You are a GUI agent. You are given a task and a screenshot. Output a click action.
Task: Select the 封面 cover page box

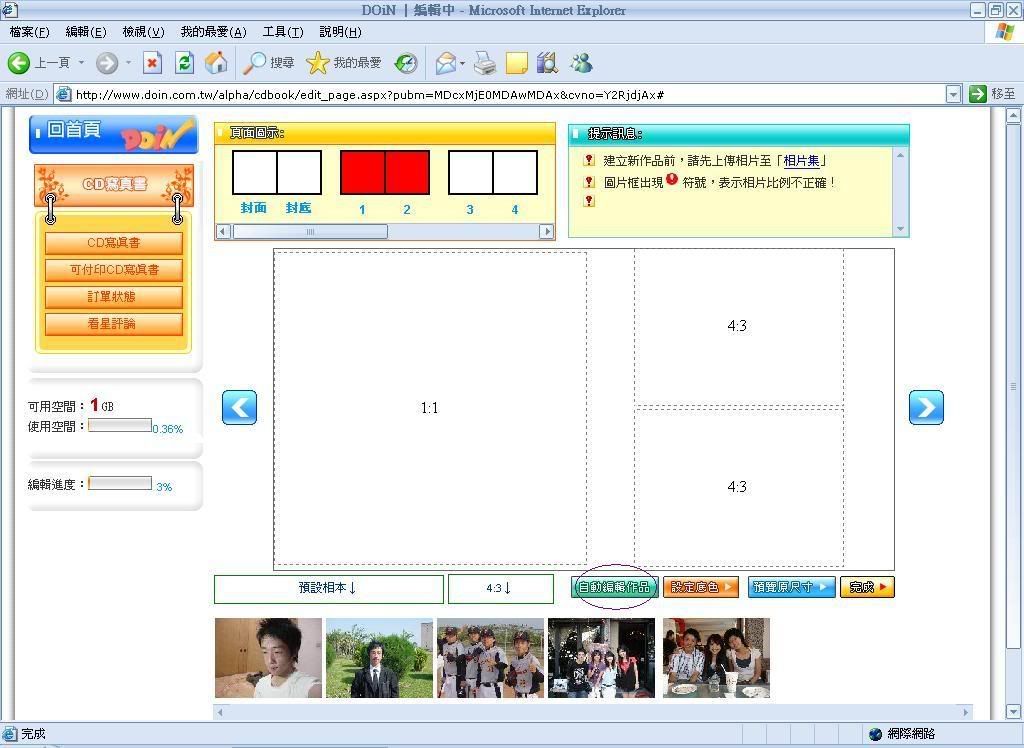coord(254,173)
